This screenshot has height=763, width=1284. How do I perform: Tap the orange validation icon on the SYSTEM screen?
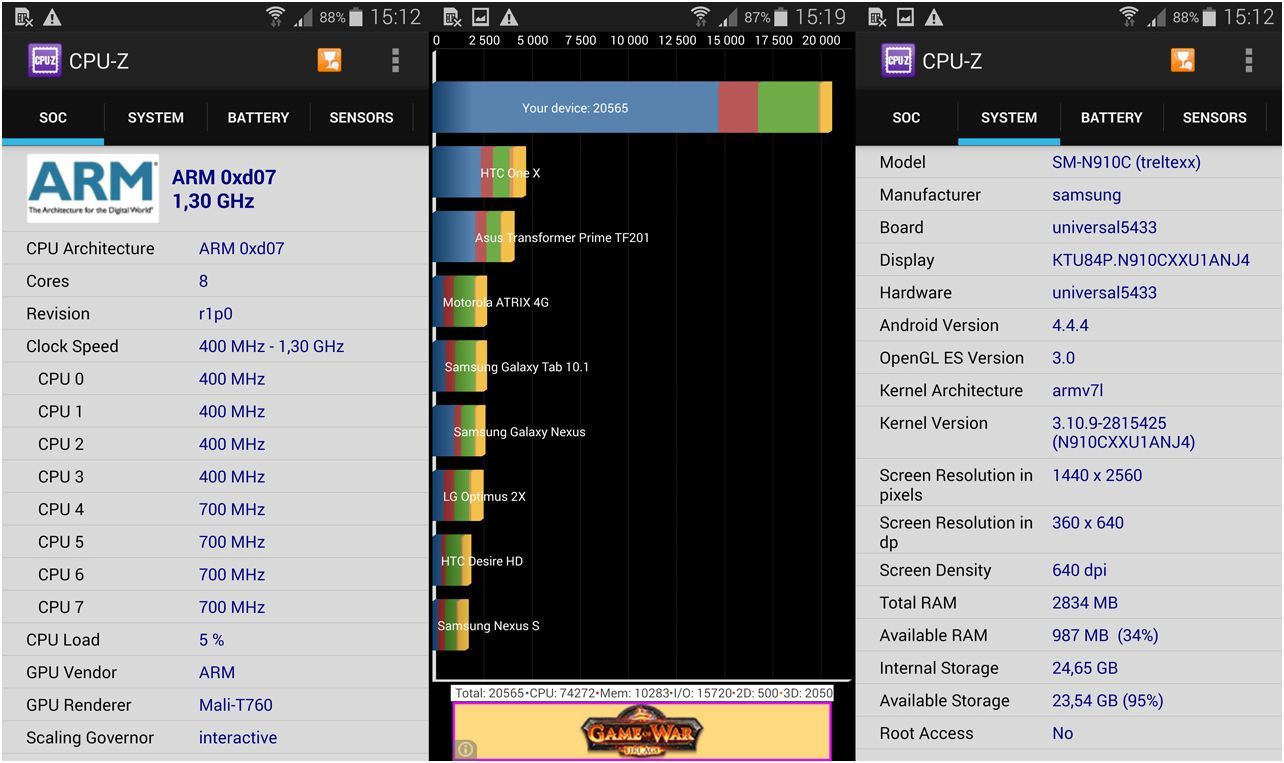[1182, 61]
